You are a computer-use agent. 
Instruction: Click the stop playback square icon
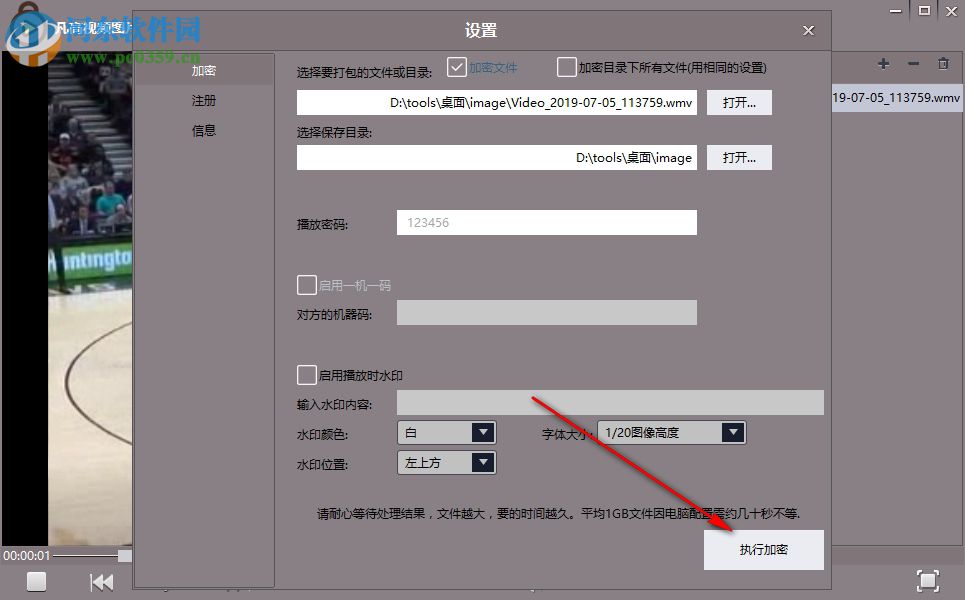click(36, 581)
